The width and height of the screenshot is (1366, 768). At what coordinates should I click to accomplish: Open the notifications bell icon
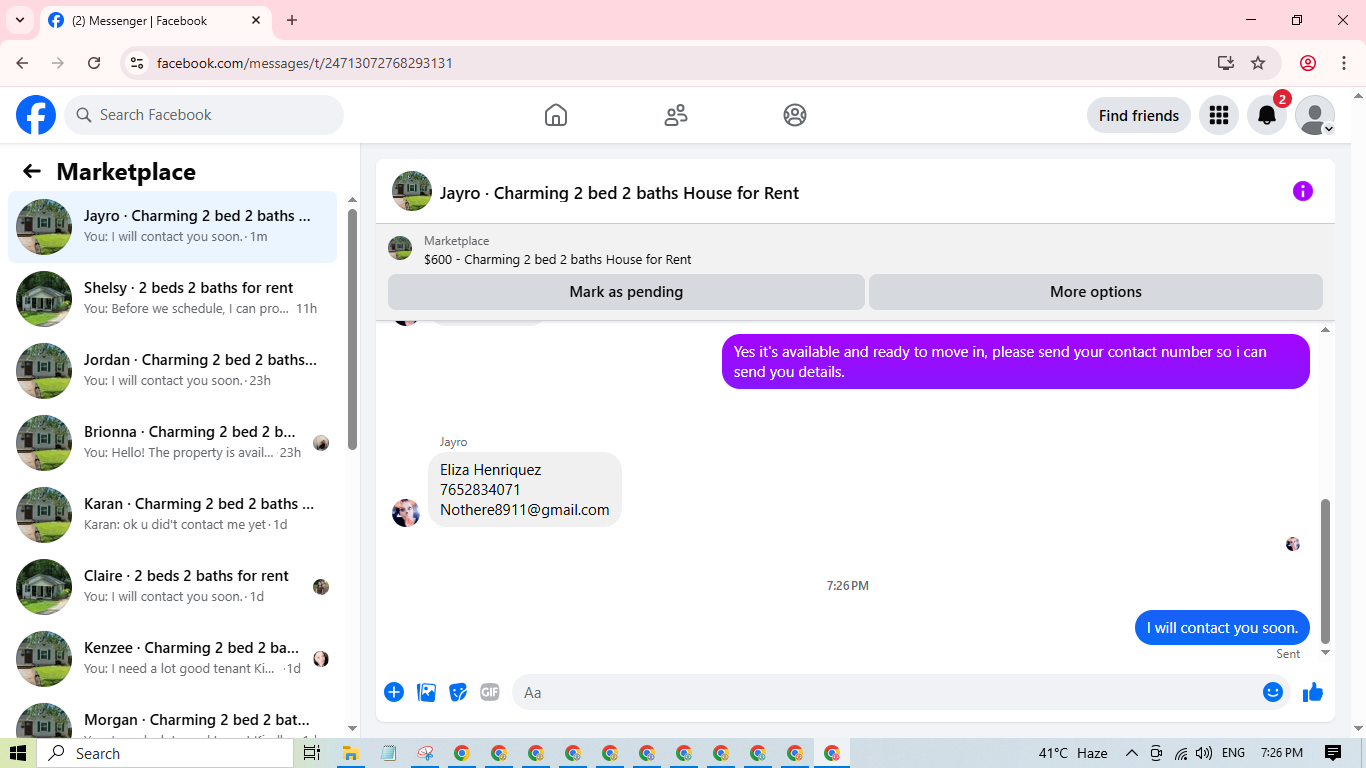coord(1266,115)
